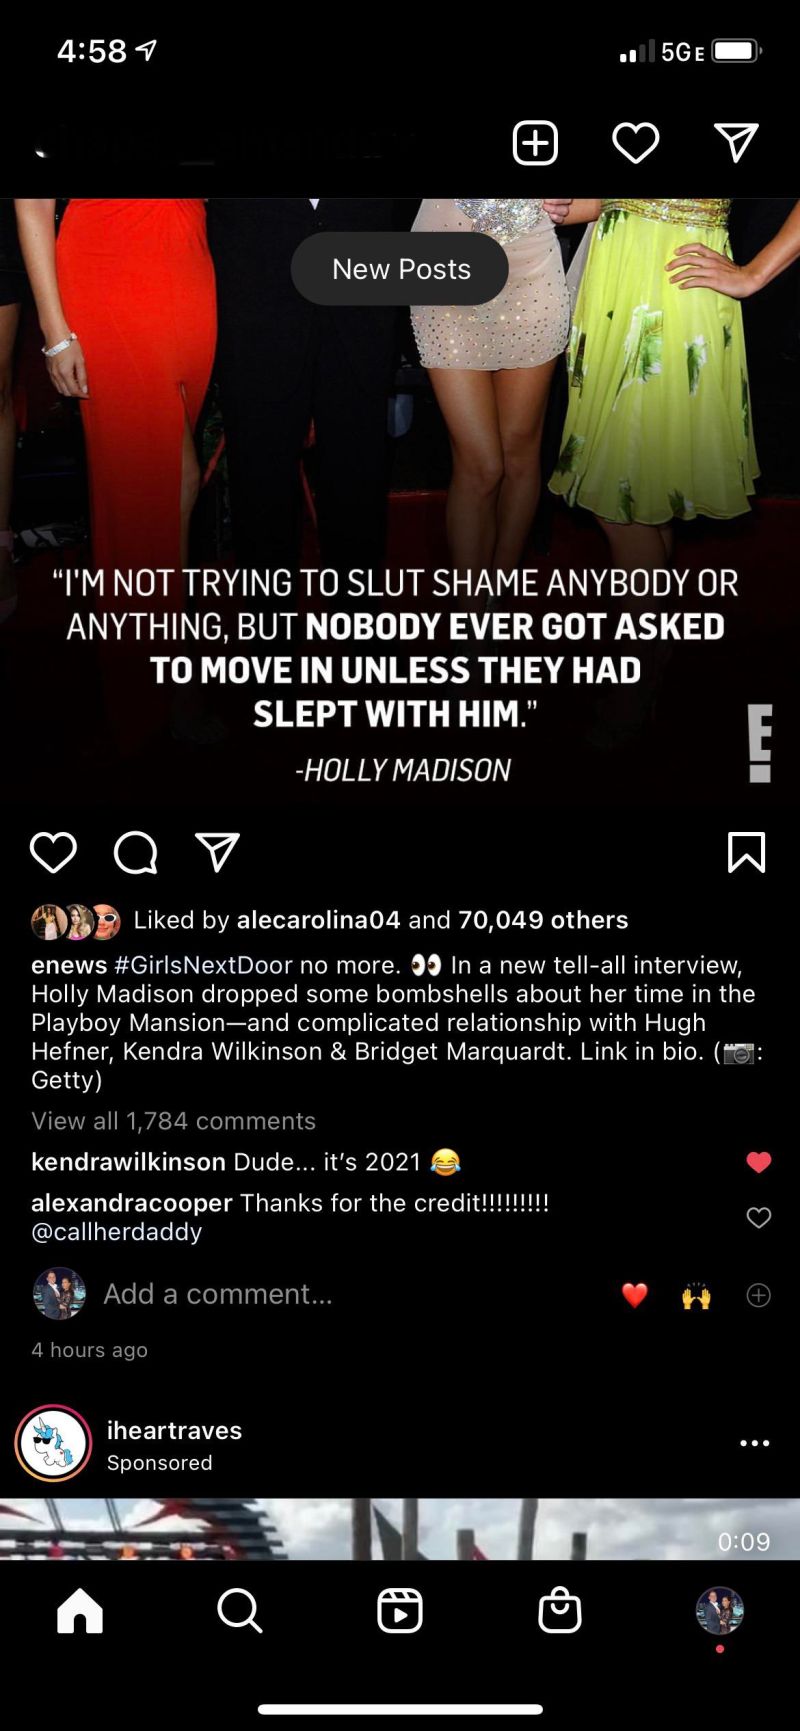Image resolution: width=800 pixels, height=1731 pixels.
Task: Open the @callherdaddy mention
Action: click(117, 1232)
